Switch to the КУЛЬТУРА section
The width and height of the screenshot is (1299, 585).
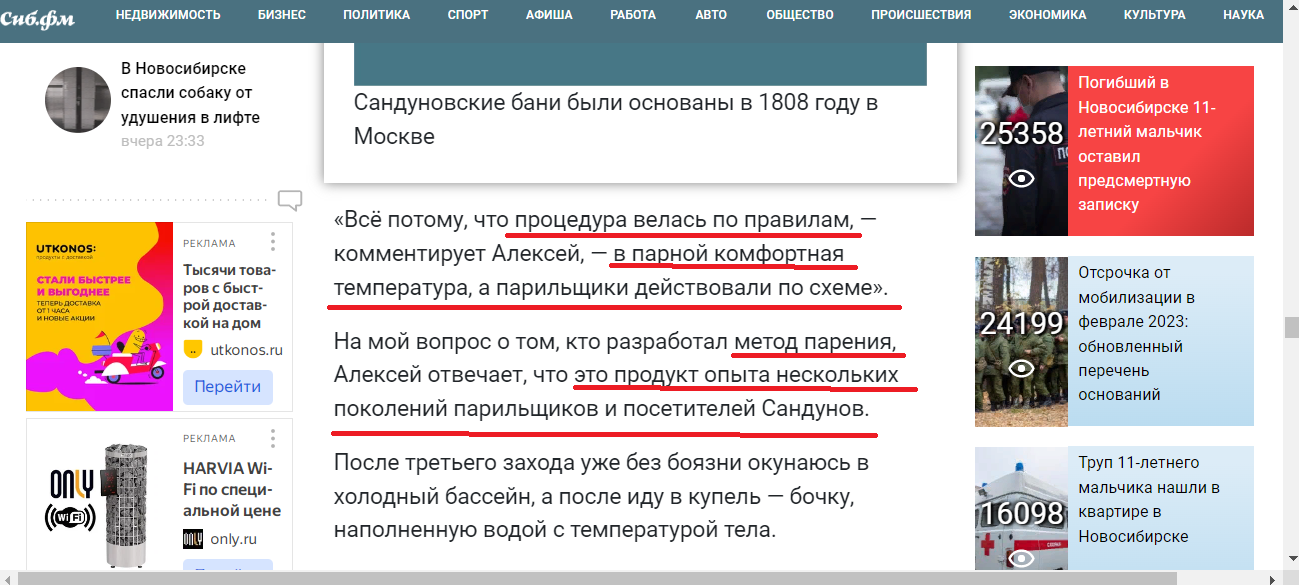(x=1154, y=15)
